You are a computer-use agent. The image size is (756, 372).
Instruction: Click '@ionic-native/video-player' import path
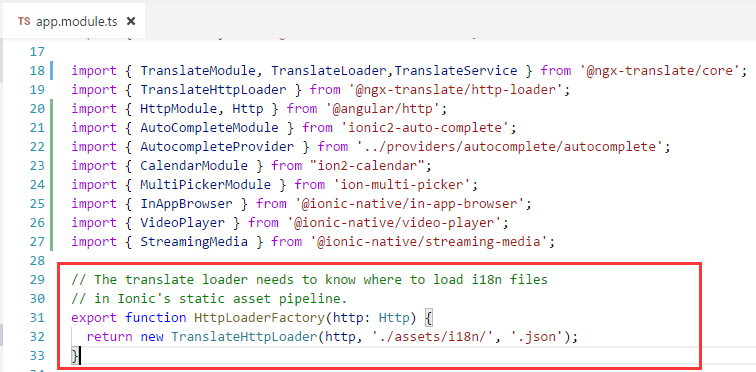[x=394, y=223]
